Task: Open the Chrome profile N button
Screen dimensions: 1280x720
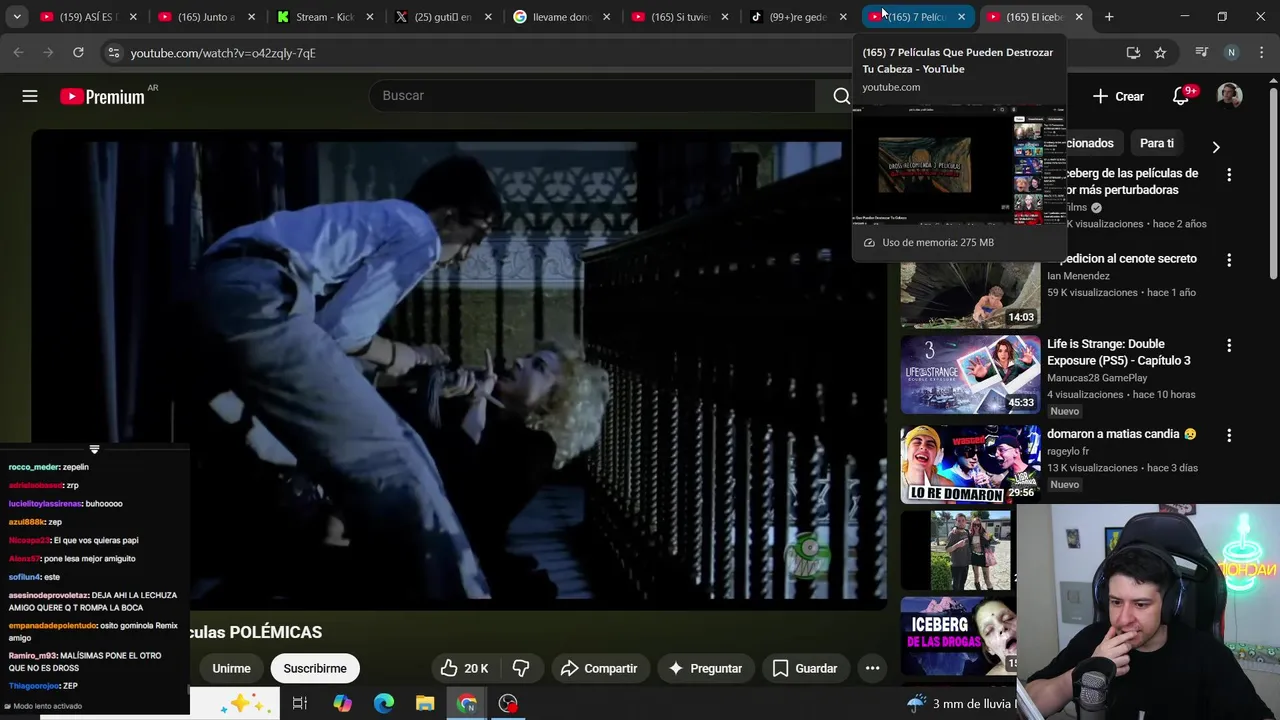Action: coord(1231,53)
